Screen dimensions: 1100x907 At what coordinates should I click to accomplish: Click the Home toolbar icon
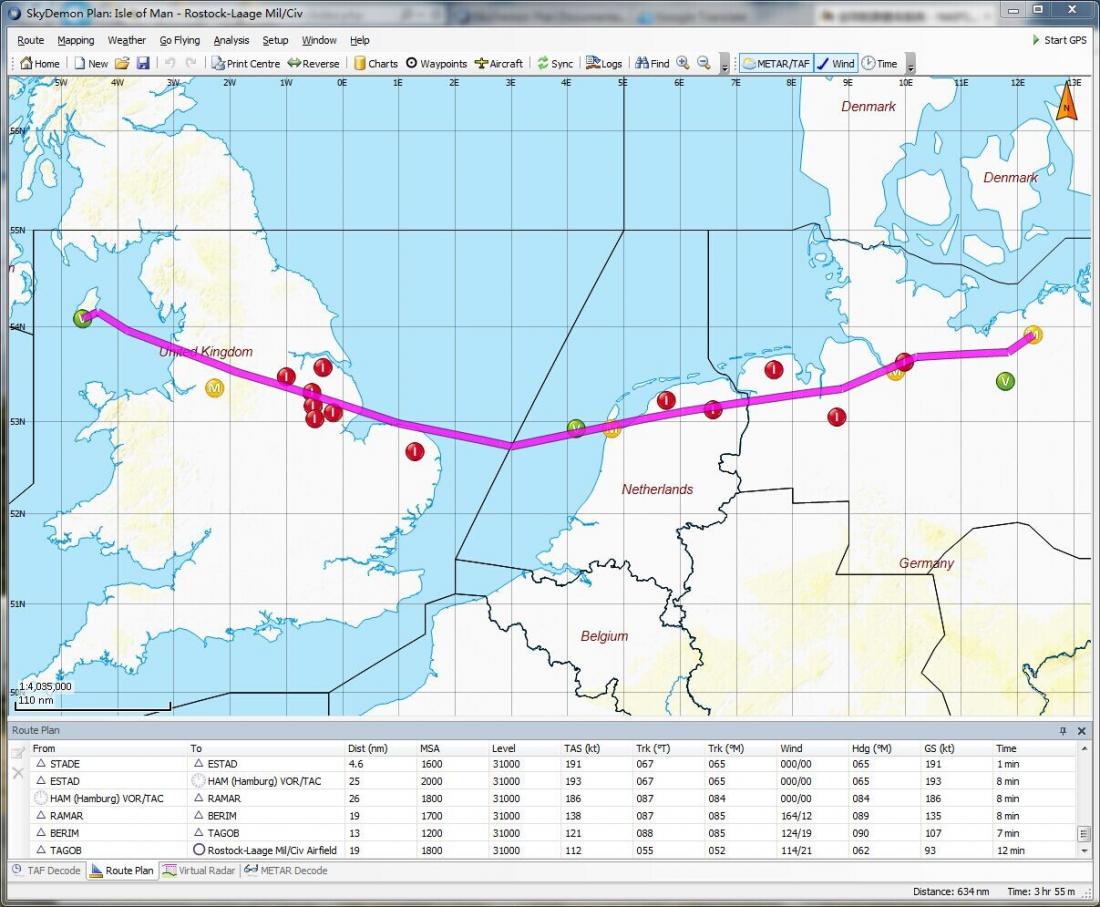point(40,63)
